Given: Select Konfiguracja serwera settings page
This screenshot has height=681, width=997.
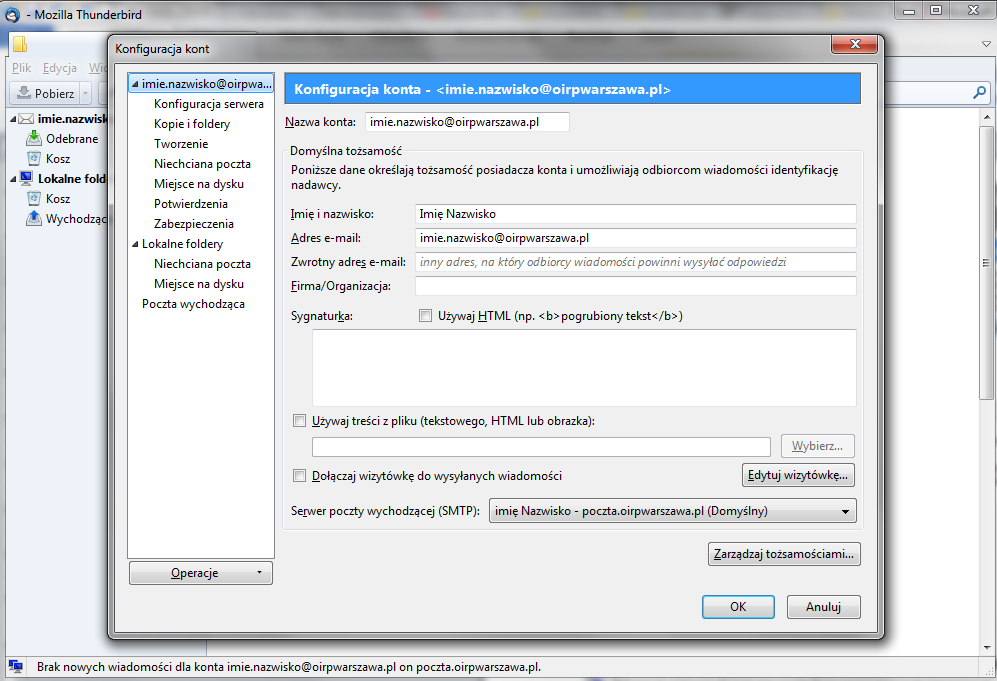Looking at the screenshot, I should tap(209, 104).
